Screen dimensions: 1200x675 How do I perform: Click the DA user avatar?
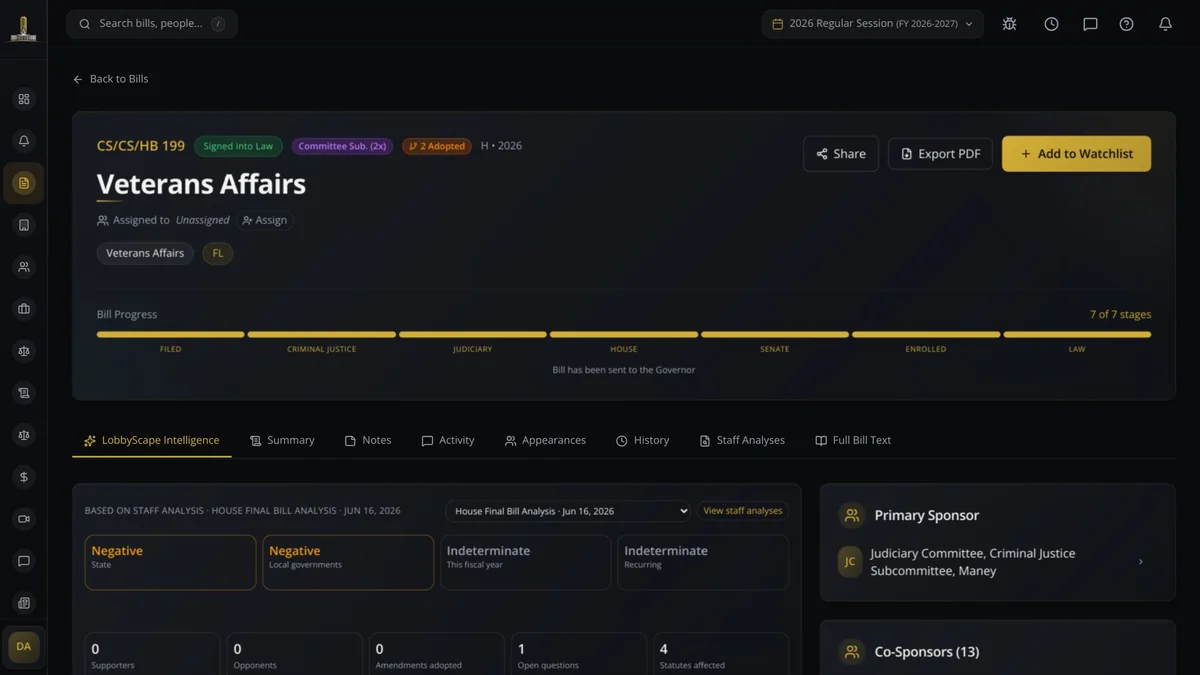(24, 647)
